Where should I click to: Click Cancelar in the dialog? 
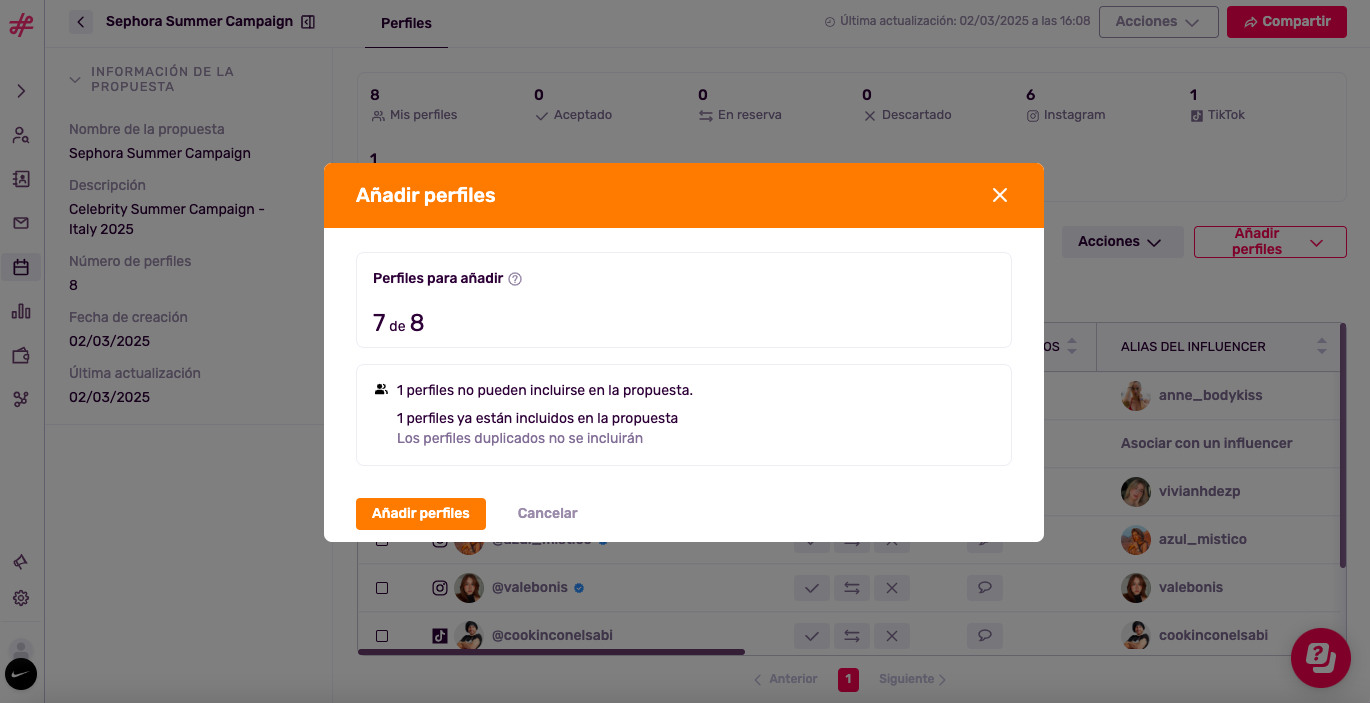pos(547,513)
